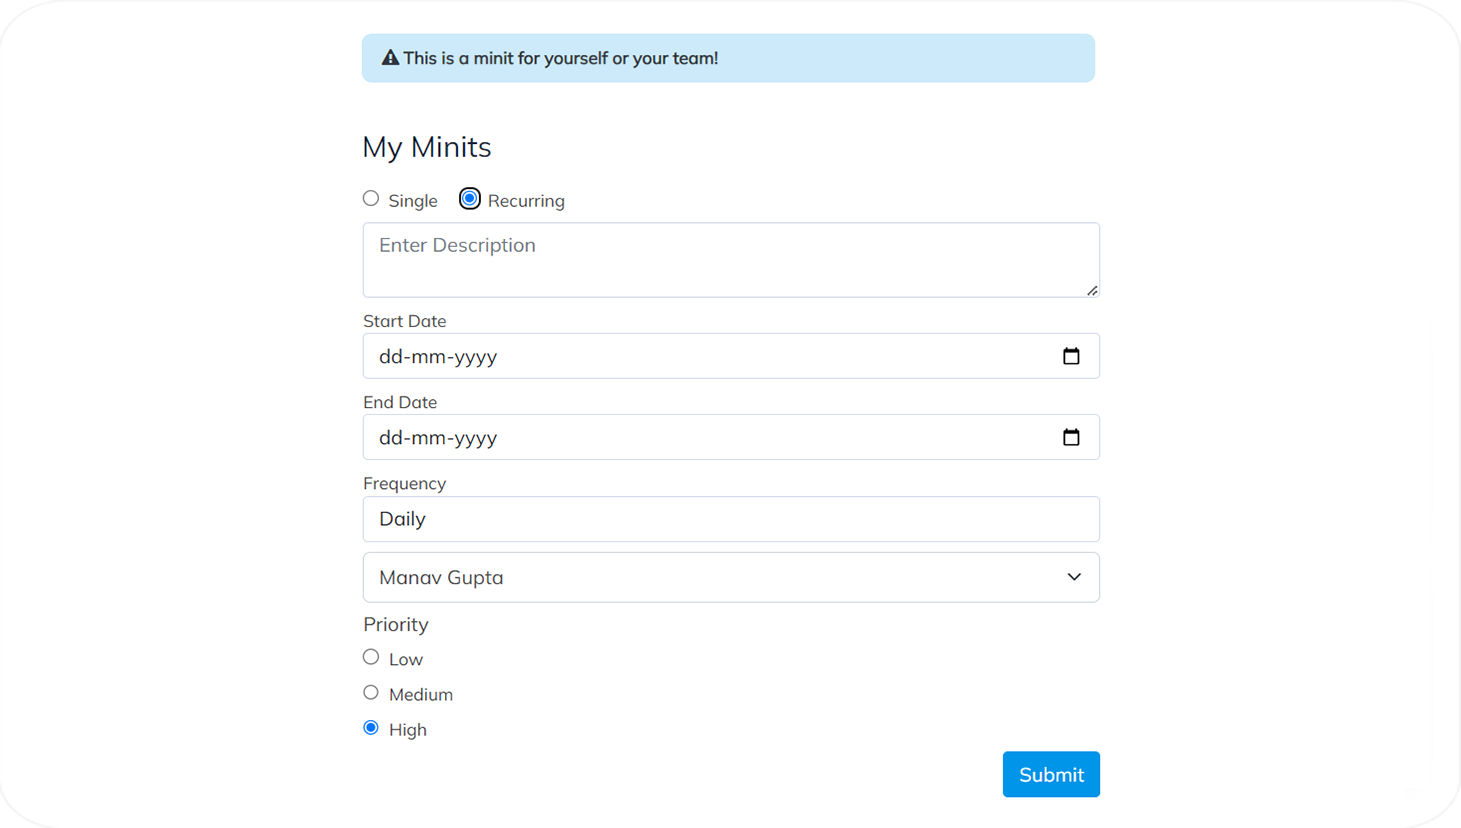Open the Start Date calendar picker icon
Image resolution: width=1461 pixels, height=828 pixels.
pyautogui.click(x=1071, y=356)
